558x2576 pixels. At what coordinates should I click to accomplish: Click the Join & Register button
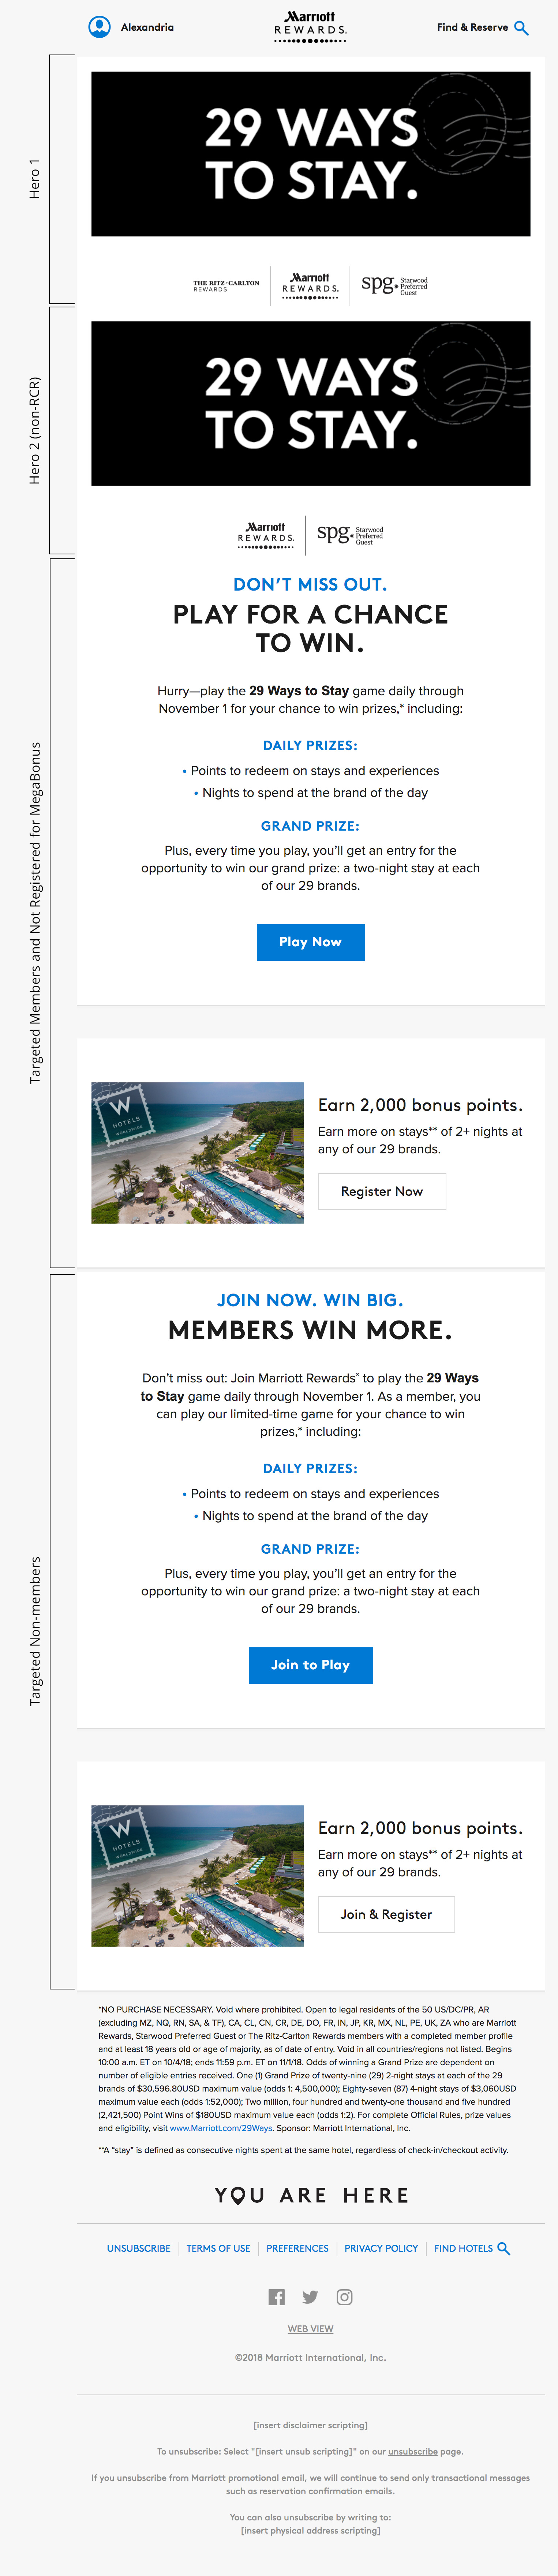pyautogui.click(x=386, y=1914)
